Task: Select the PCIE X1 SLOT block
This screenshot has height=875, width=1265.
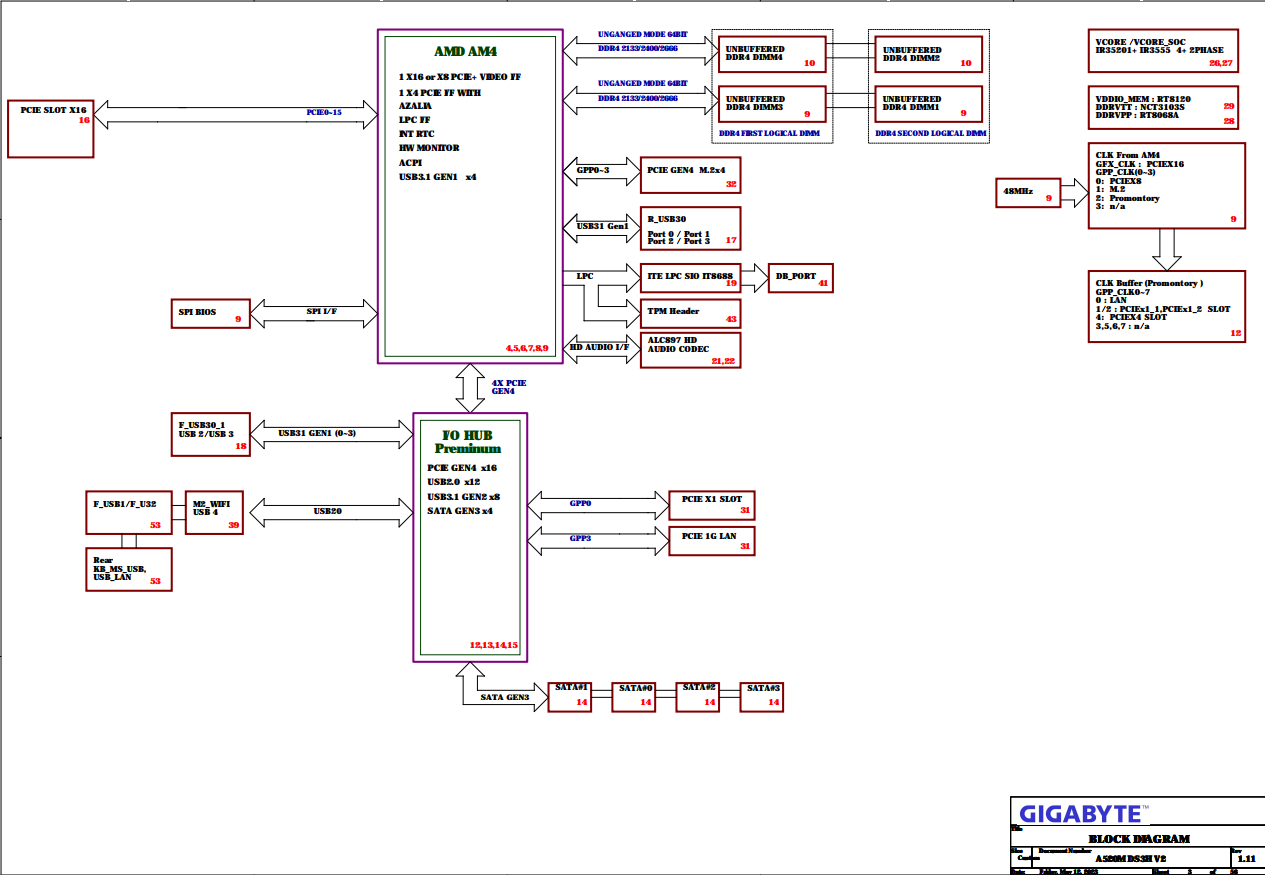Action: [x=711, y=506]
